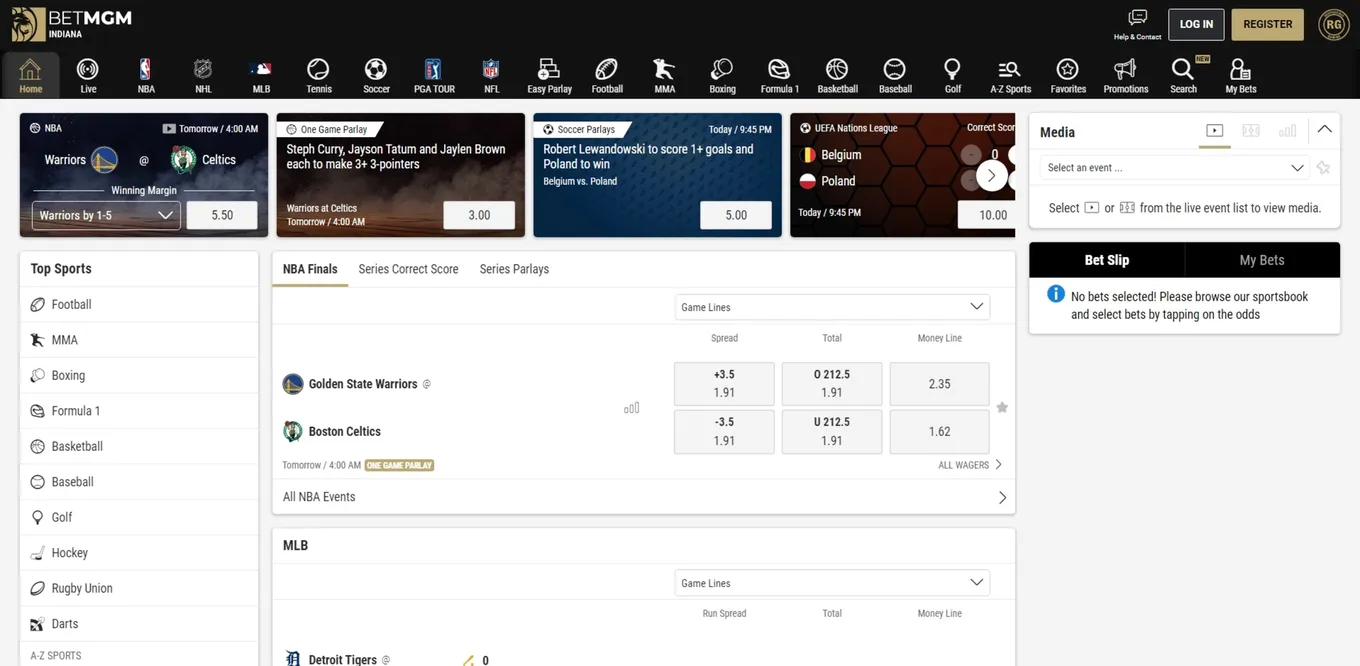This screenshot has width=1360, height=666.
Task: Open ALL WAGERS link for Warriors game
Action: (x=970, y=465)
